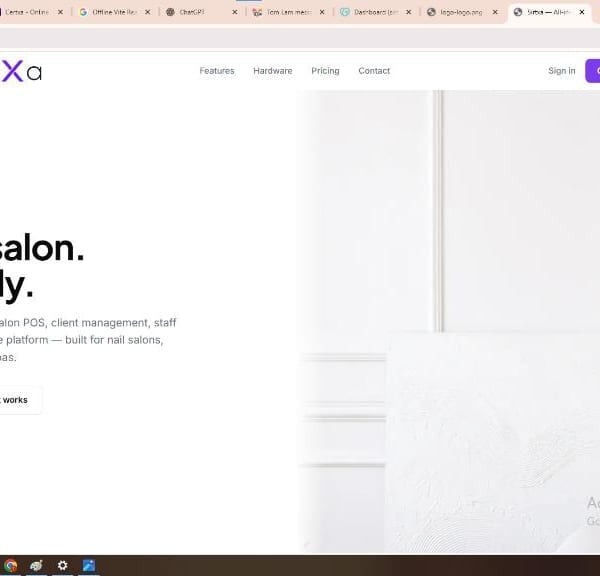This screenshot has height=576, width=600.
Task: Close the Dashboard tab
Action: point(409,12)
